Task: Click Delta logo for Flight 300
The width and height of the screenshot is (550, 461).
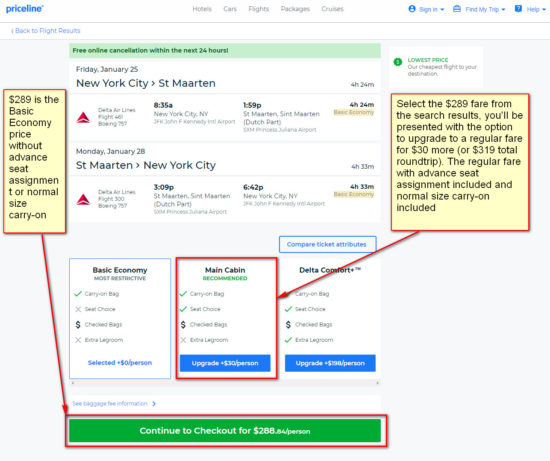Action: [83, 199]
